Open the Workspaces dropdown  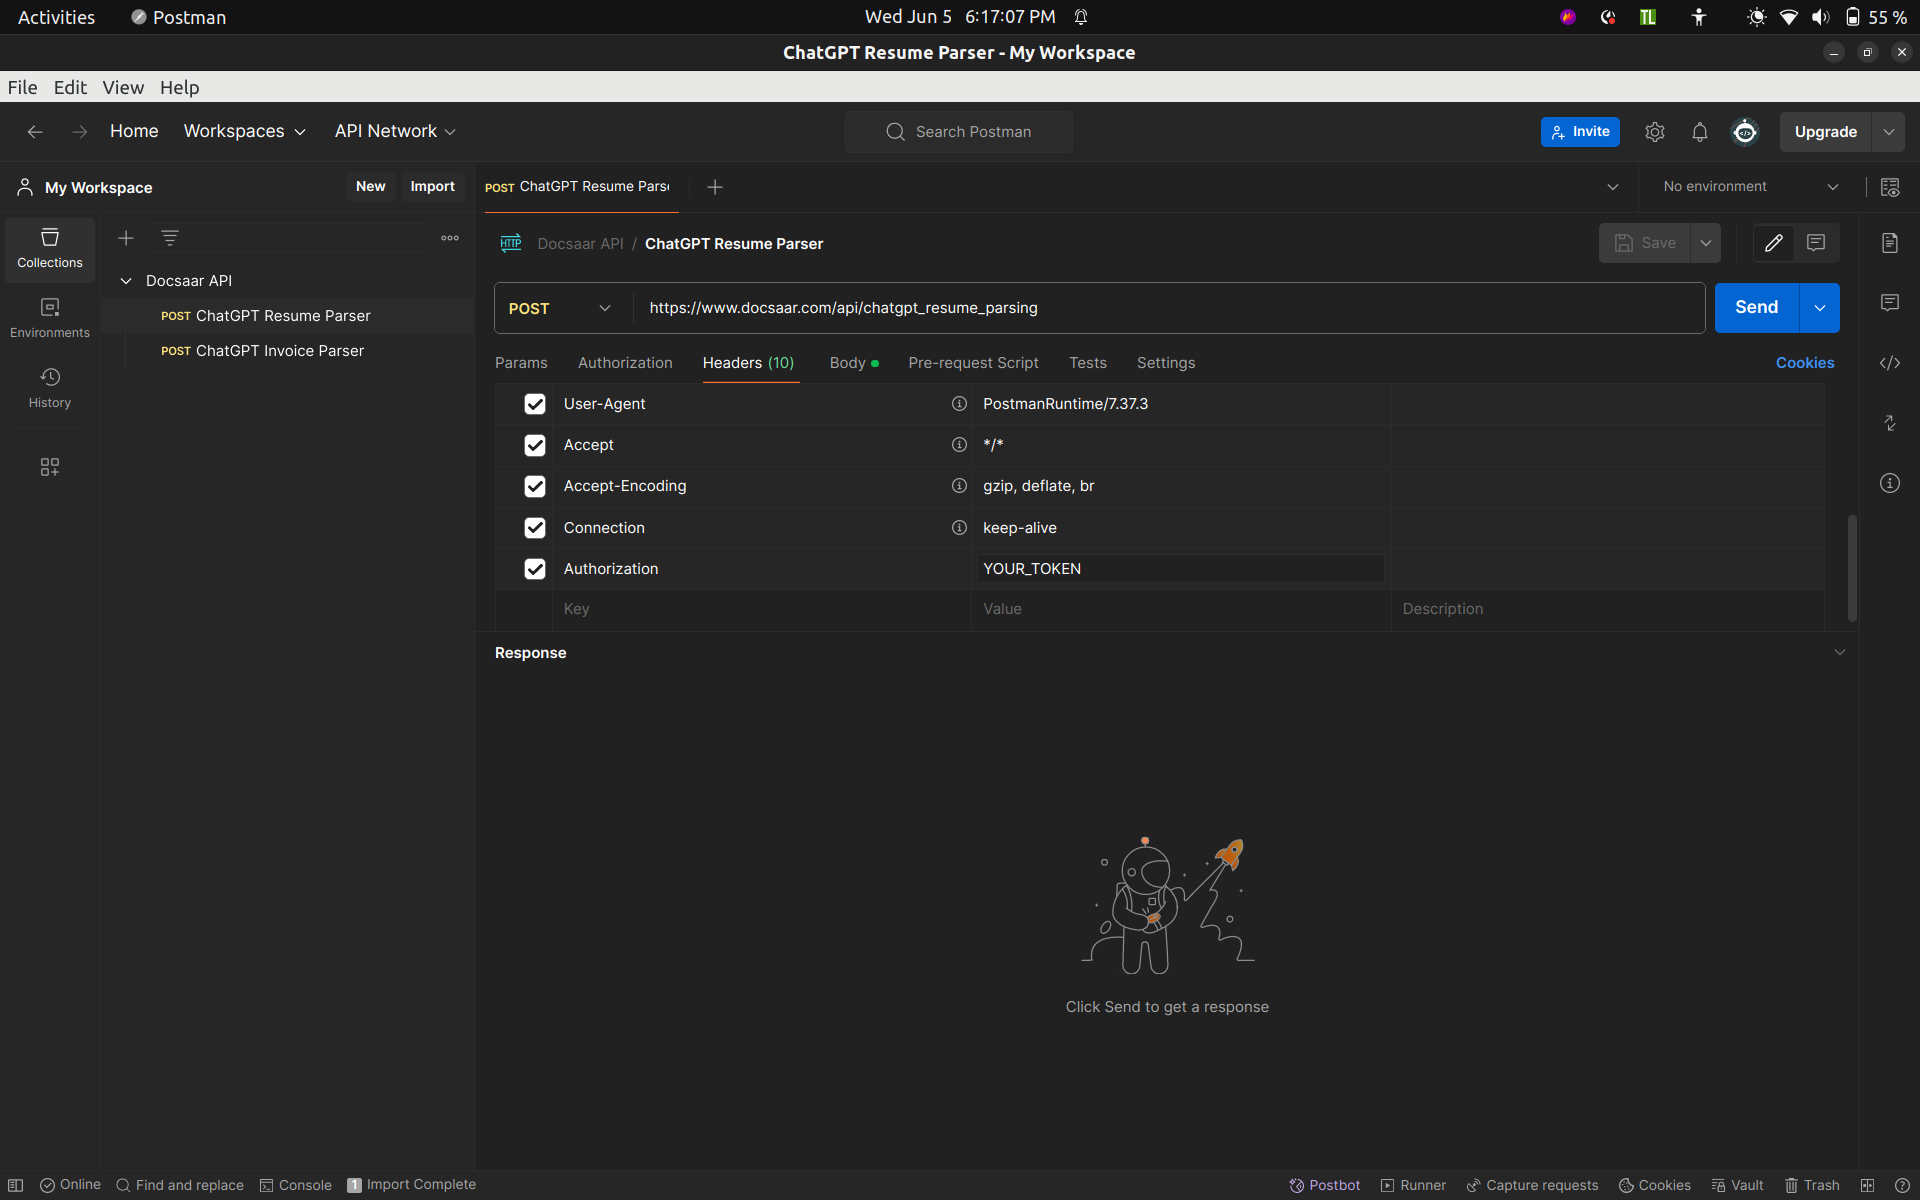click(244, 132)
